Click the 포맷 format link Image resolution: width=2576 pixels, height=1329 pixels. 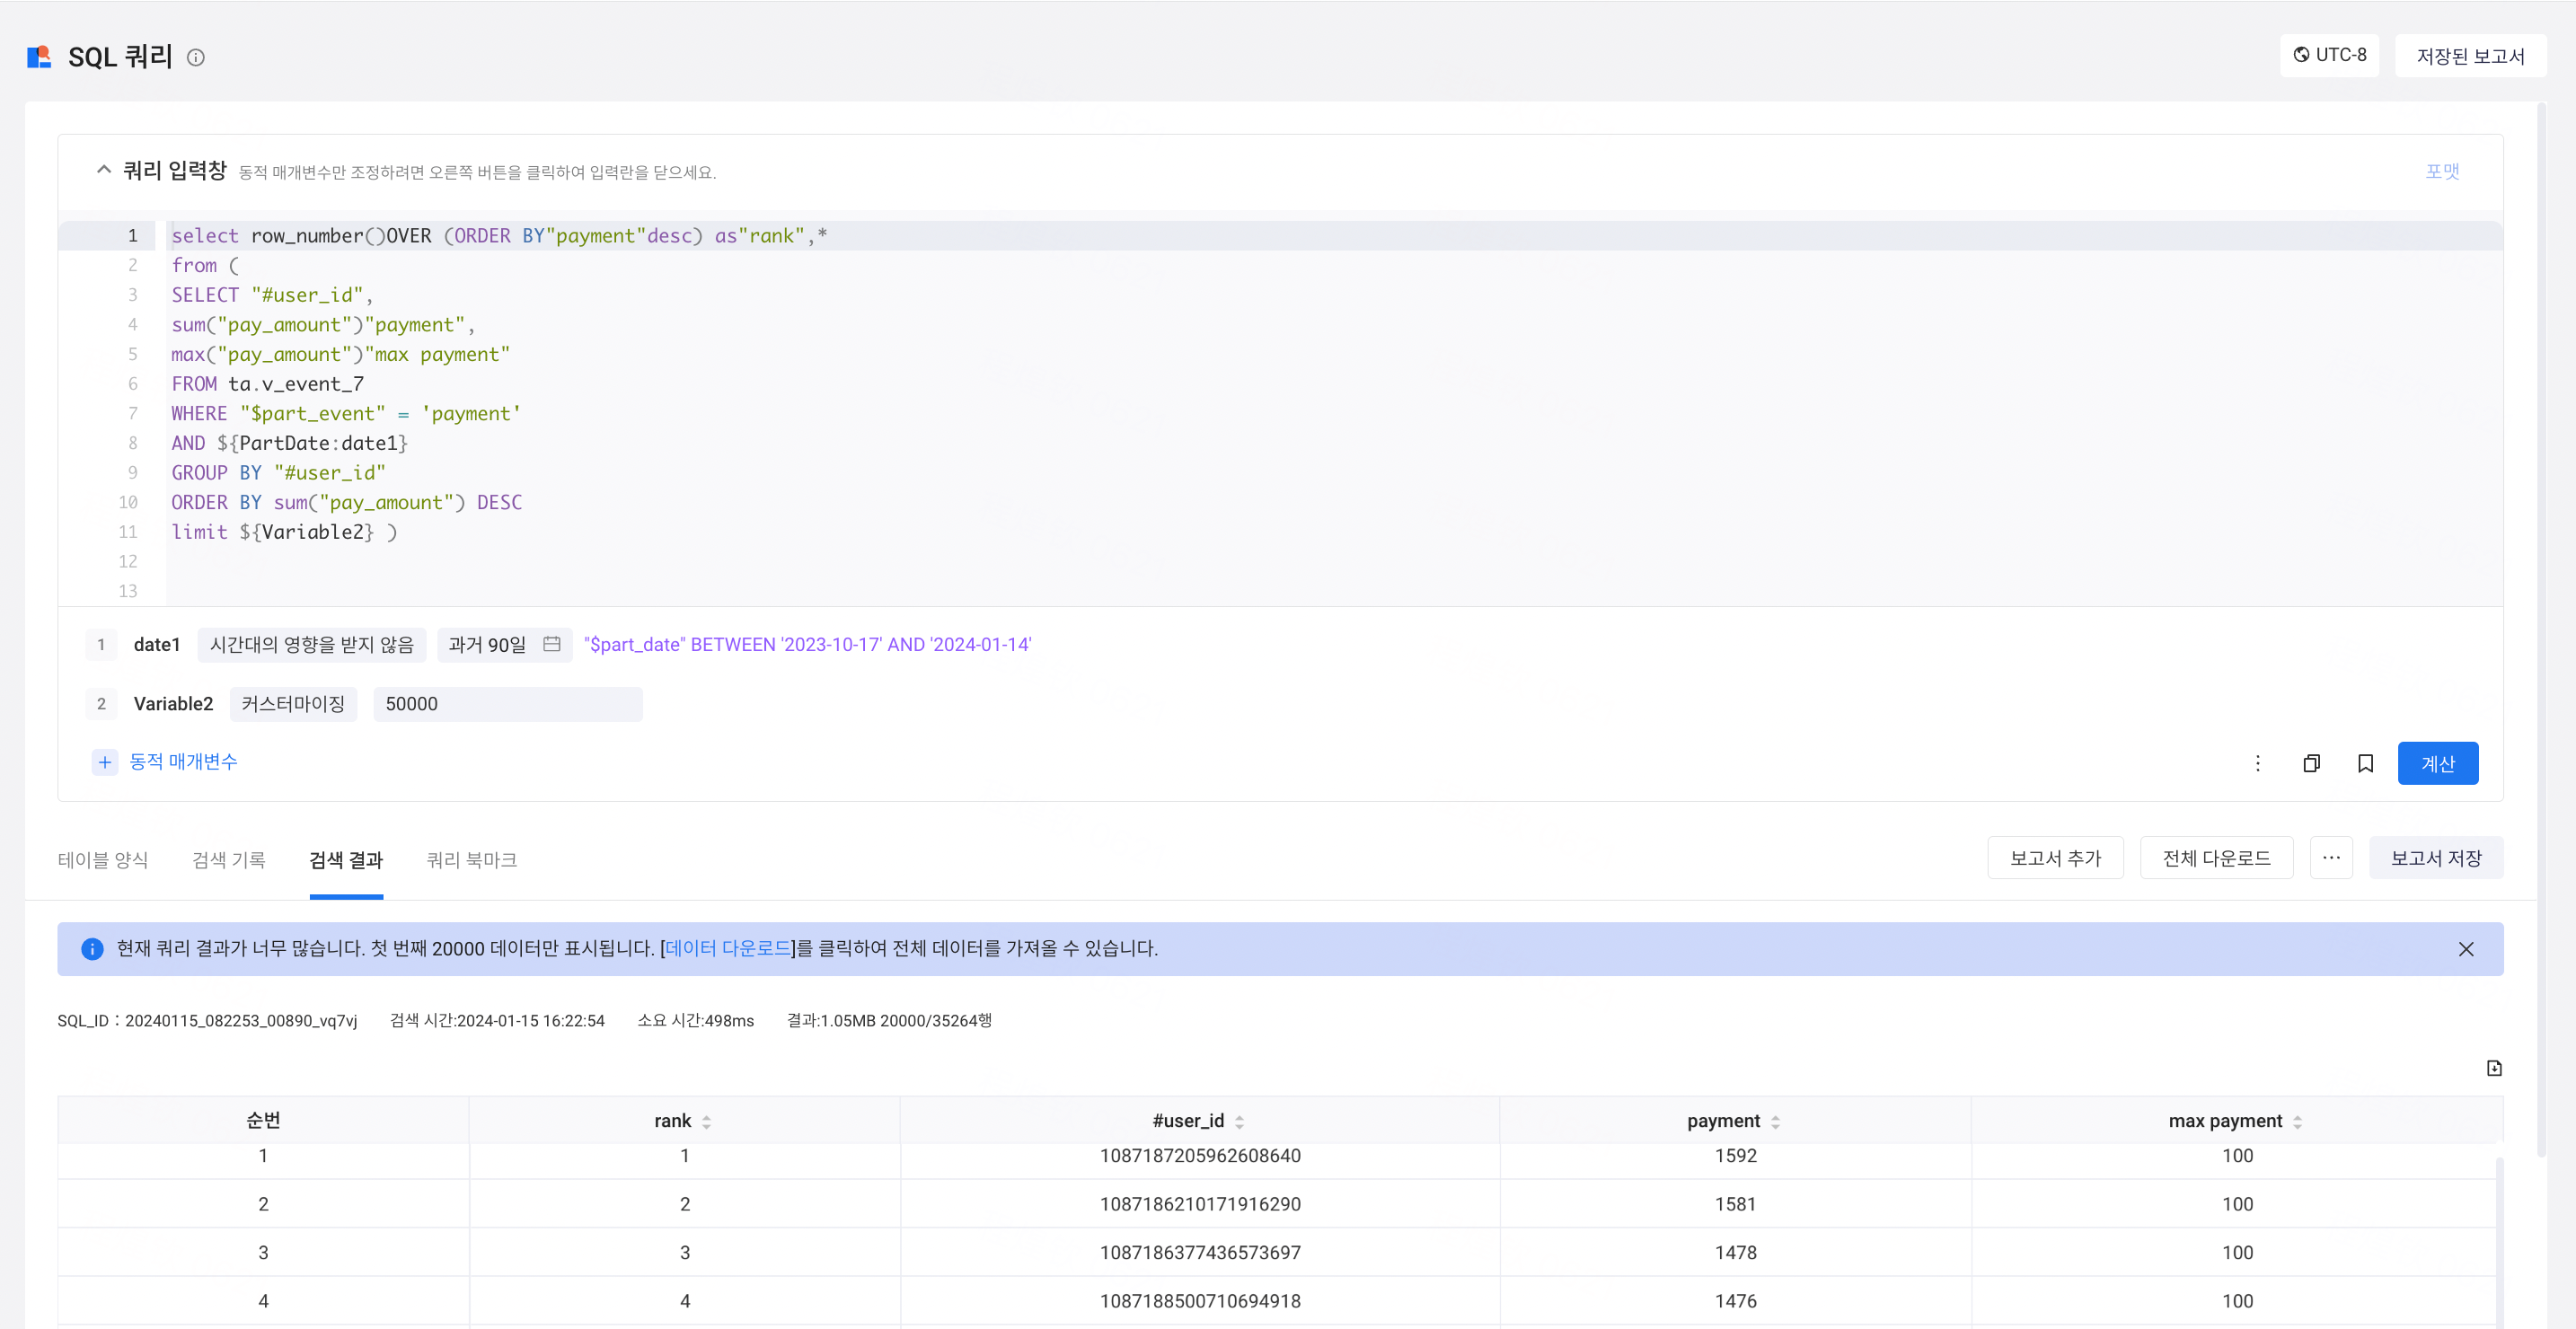tap(2442, 171)
